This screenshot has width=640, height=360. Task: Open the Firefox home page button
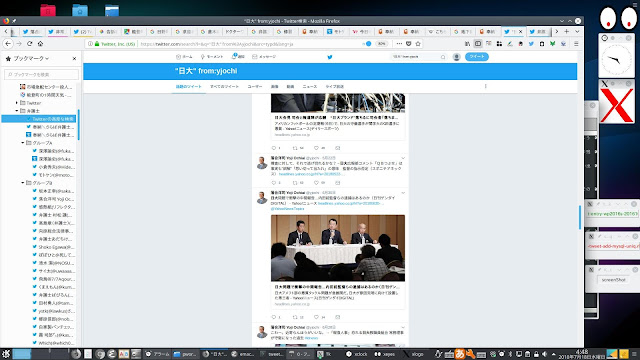pos(40,44)
